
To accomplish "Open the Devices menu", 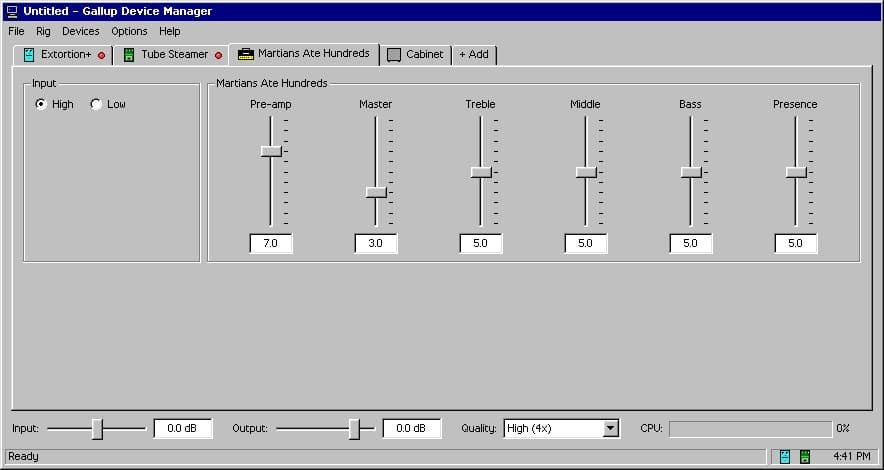I will click(81, 32).
